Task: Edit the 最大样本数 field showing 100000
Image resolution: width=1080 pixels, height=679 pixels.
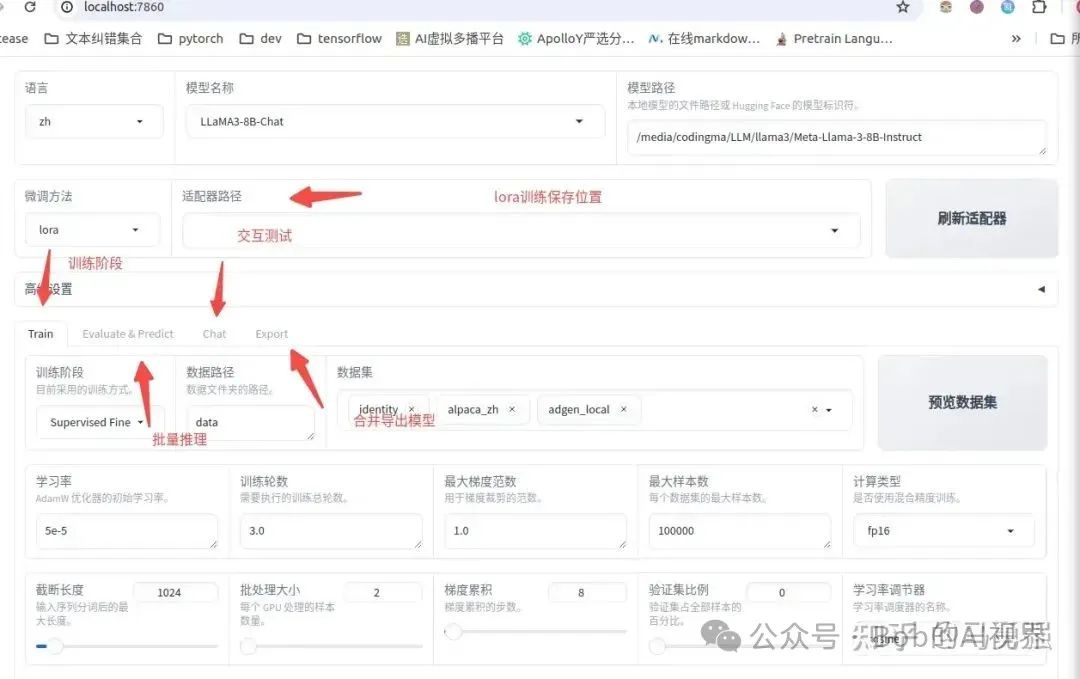Action: (740, 531)
